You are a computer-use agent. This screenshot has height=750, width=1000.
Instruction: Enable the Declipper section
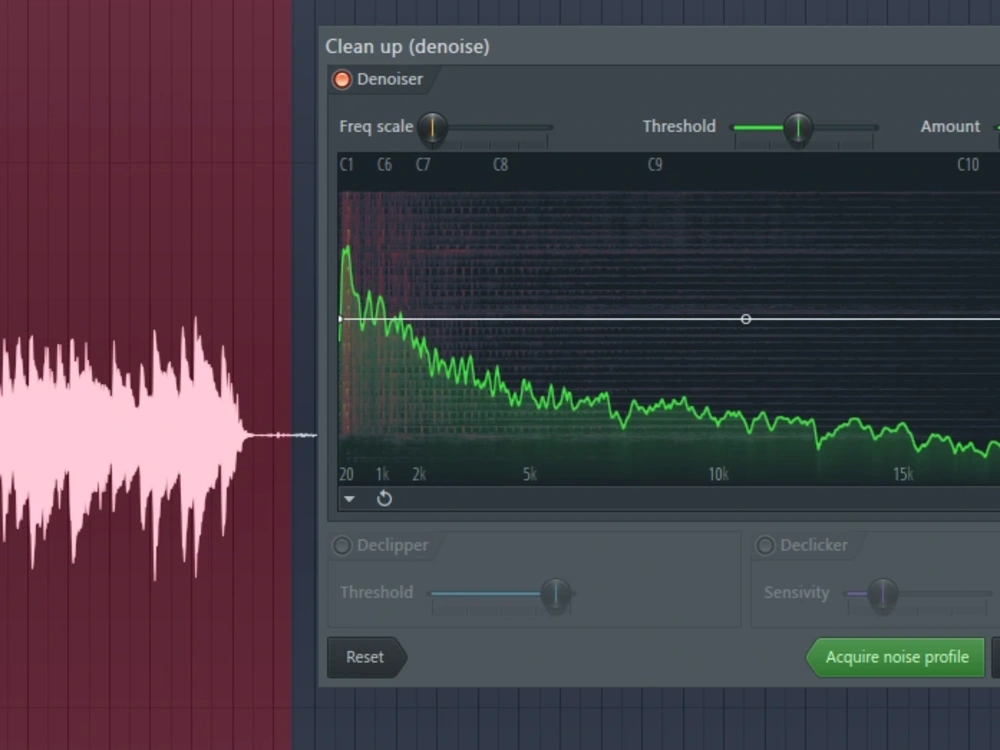[342, 545]
